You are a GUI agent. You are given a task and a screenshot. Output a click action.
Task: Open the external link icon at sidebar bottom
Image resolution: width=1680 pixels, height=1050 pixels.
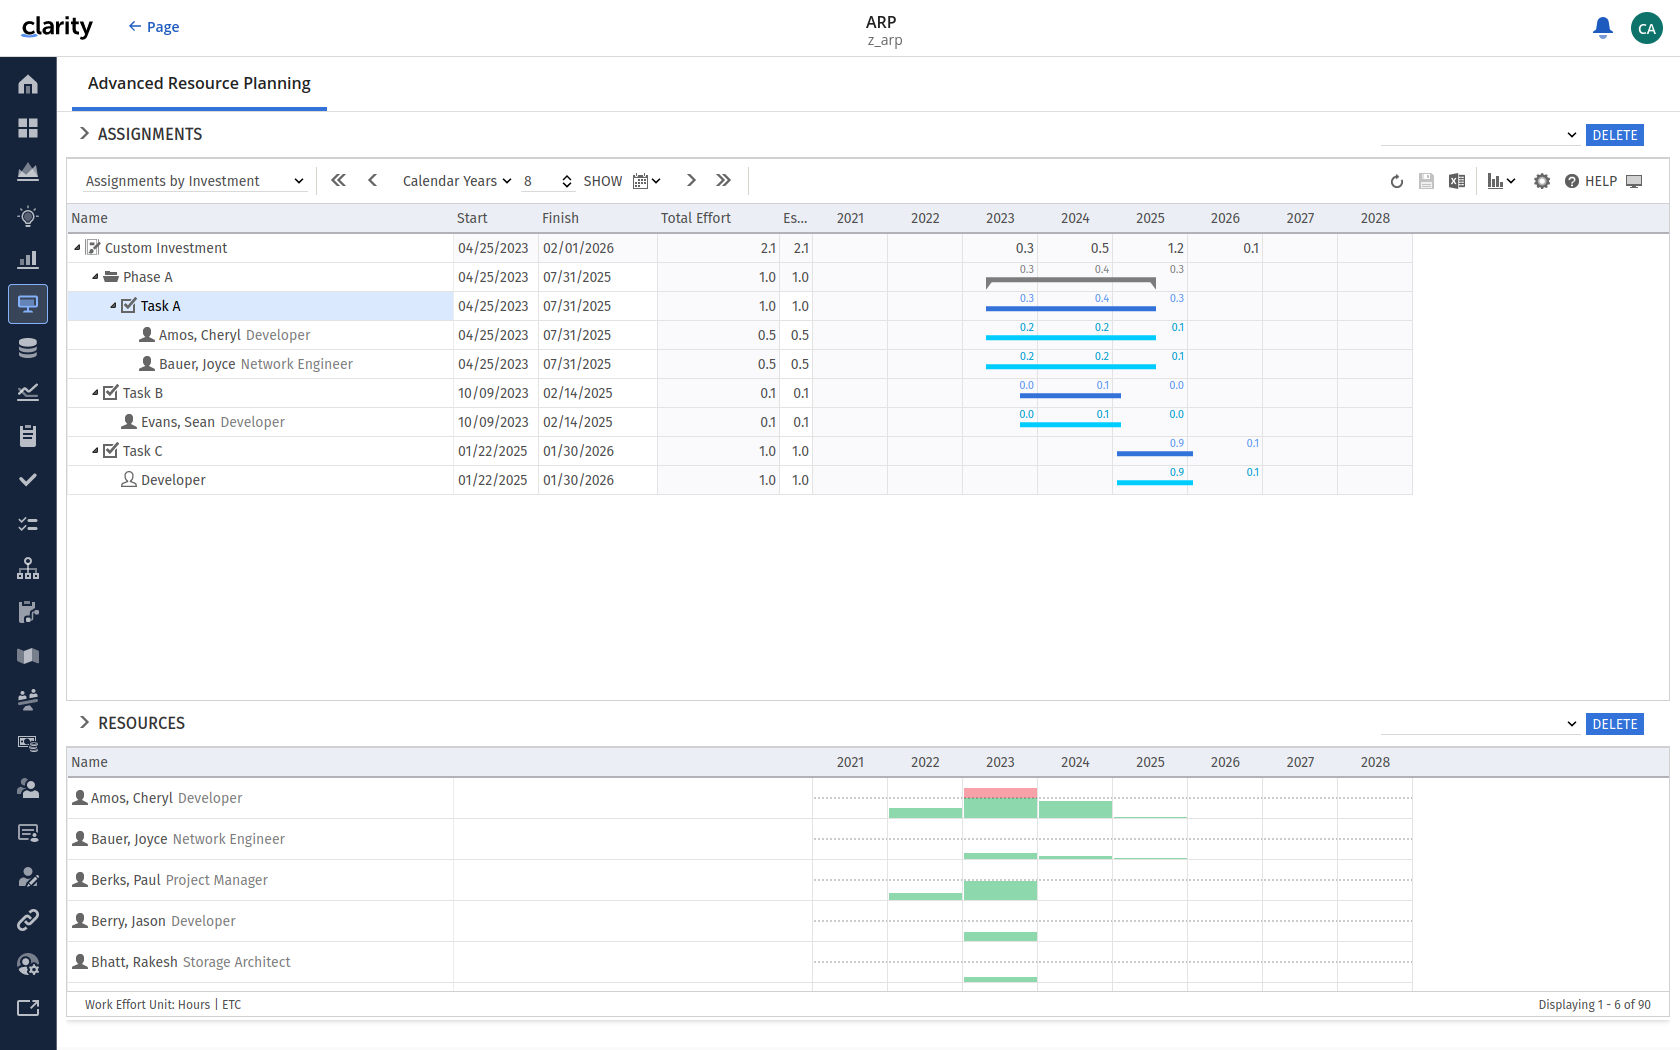coord(28,1008)
